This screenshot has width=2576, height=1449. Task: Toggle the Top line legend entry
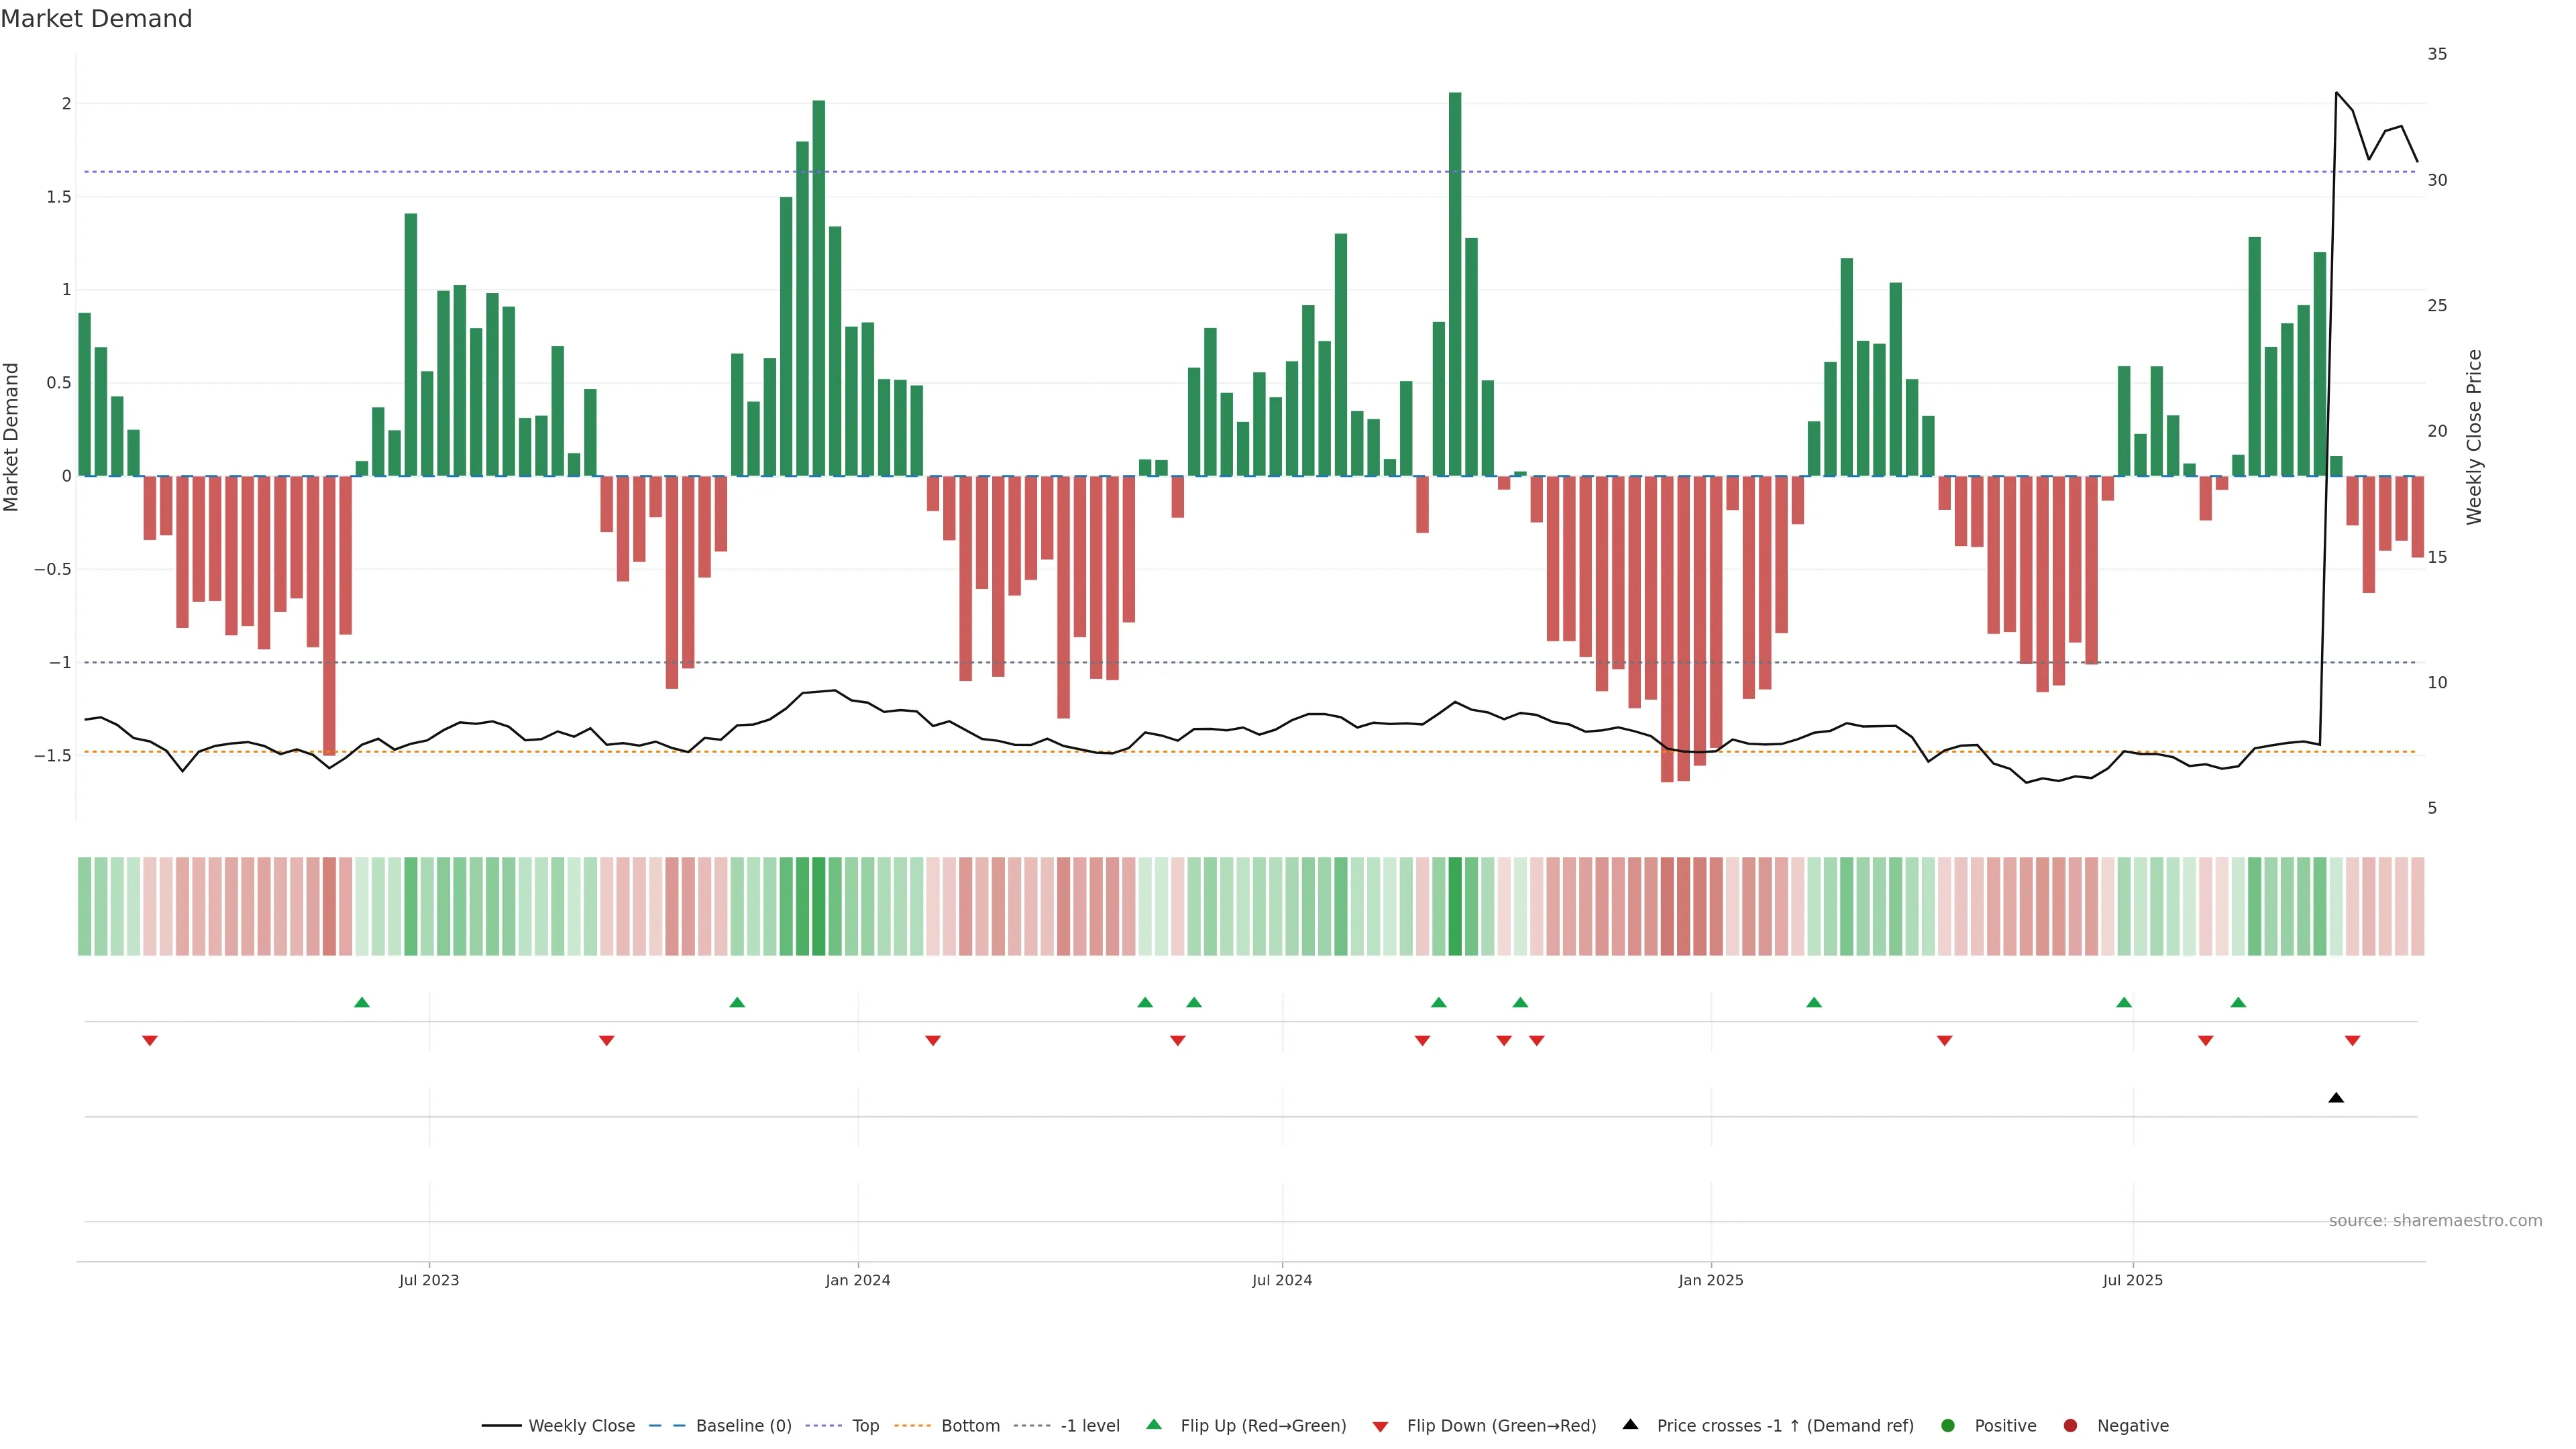pyautogui.click(x=865, y=1425)
